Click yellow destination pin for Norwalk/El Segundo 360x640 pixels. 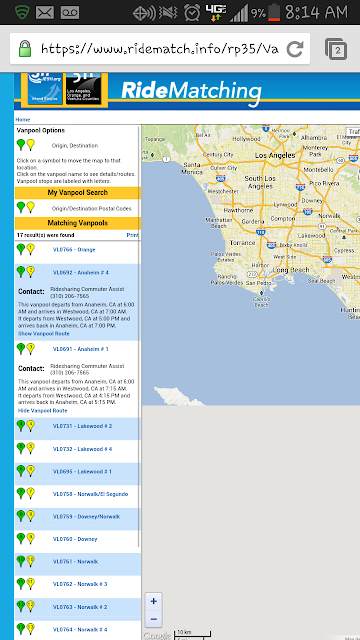(x=31, y=493)
